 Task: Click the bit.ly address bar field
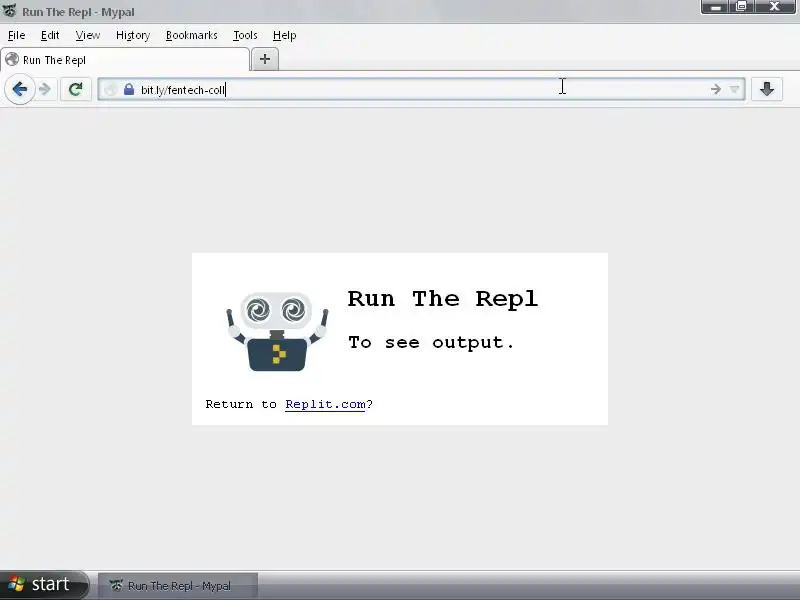(x=421, y=90)
